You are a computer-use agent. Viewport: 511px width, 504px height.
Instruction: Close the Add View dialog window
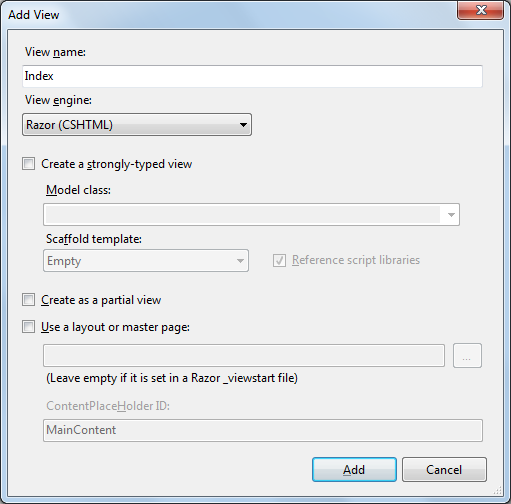click(x=480, y=10)
